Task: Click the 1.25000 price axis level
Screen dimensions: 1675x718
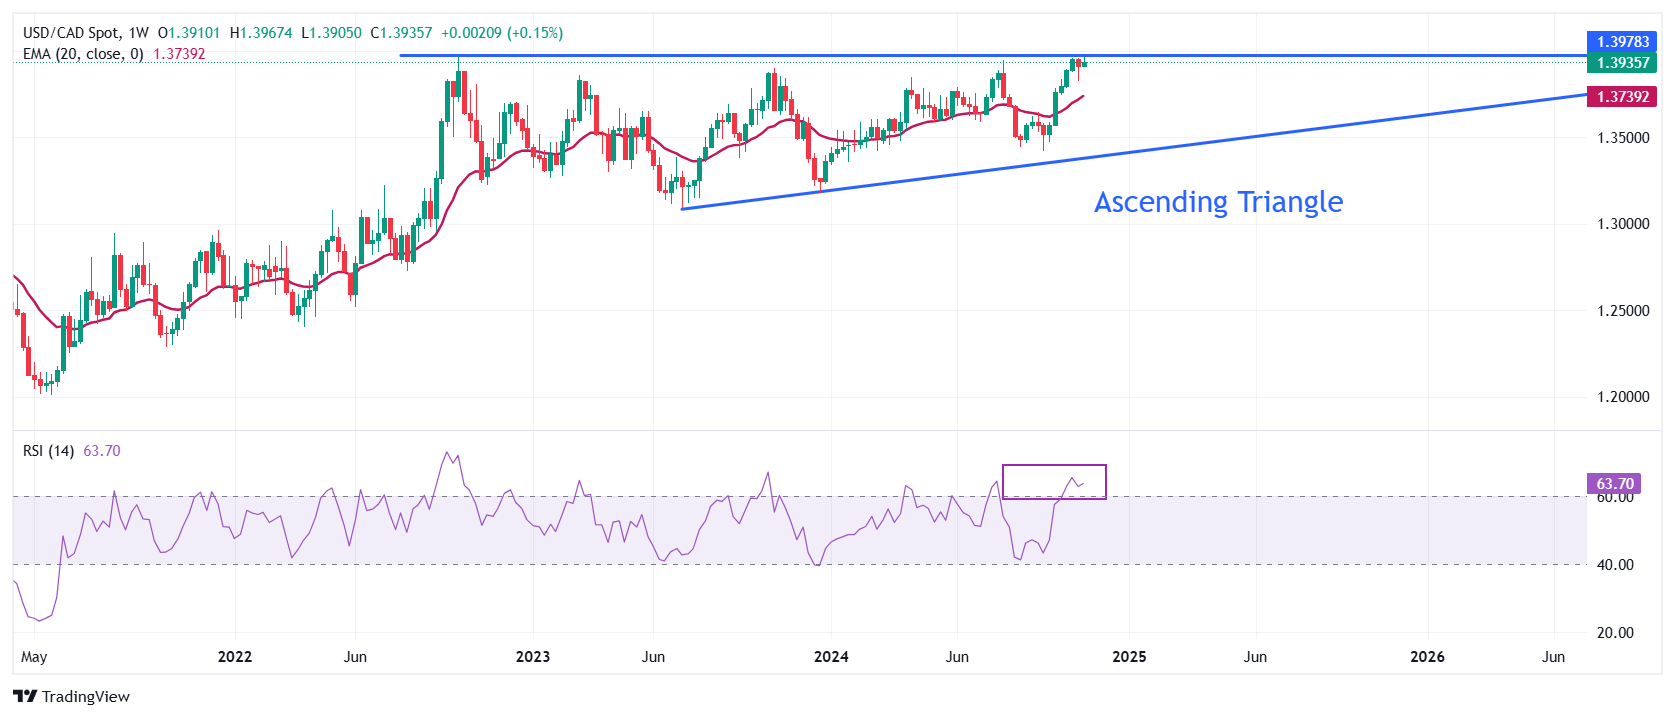Action: pyautogui.click(x=1622, y=311)
